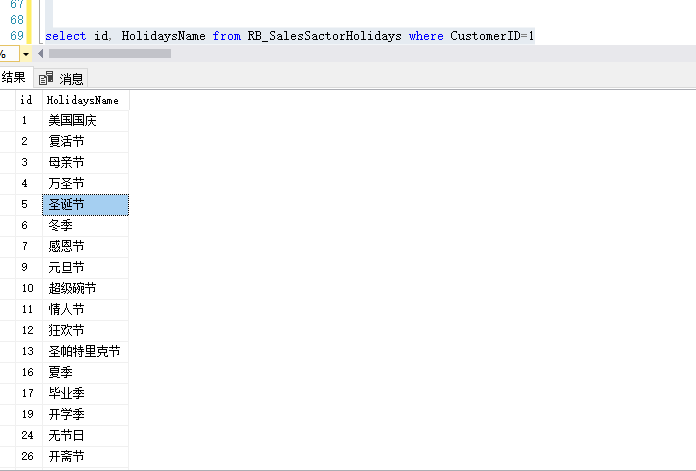Click the from keyword in the query
The image size is (696, 471).
pyautogui.click(x=226, y=36)
